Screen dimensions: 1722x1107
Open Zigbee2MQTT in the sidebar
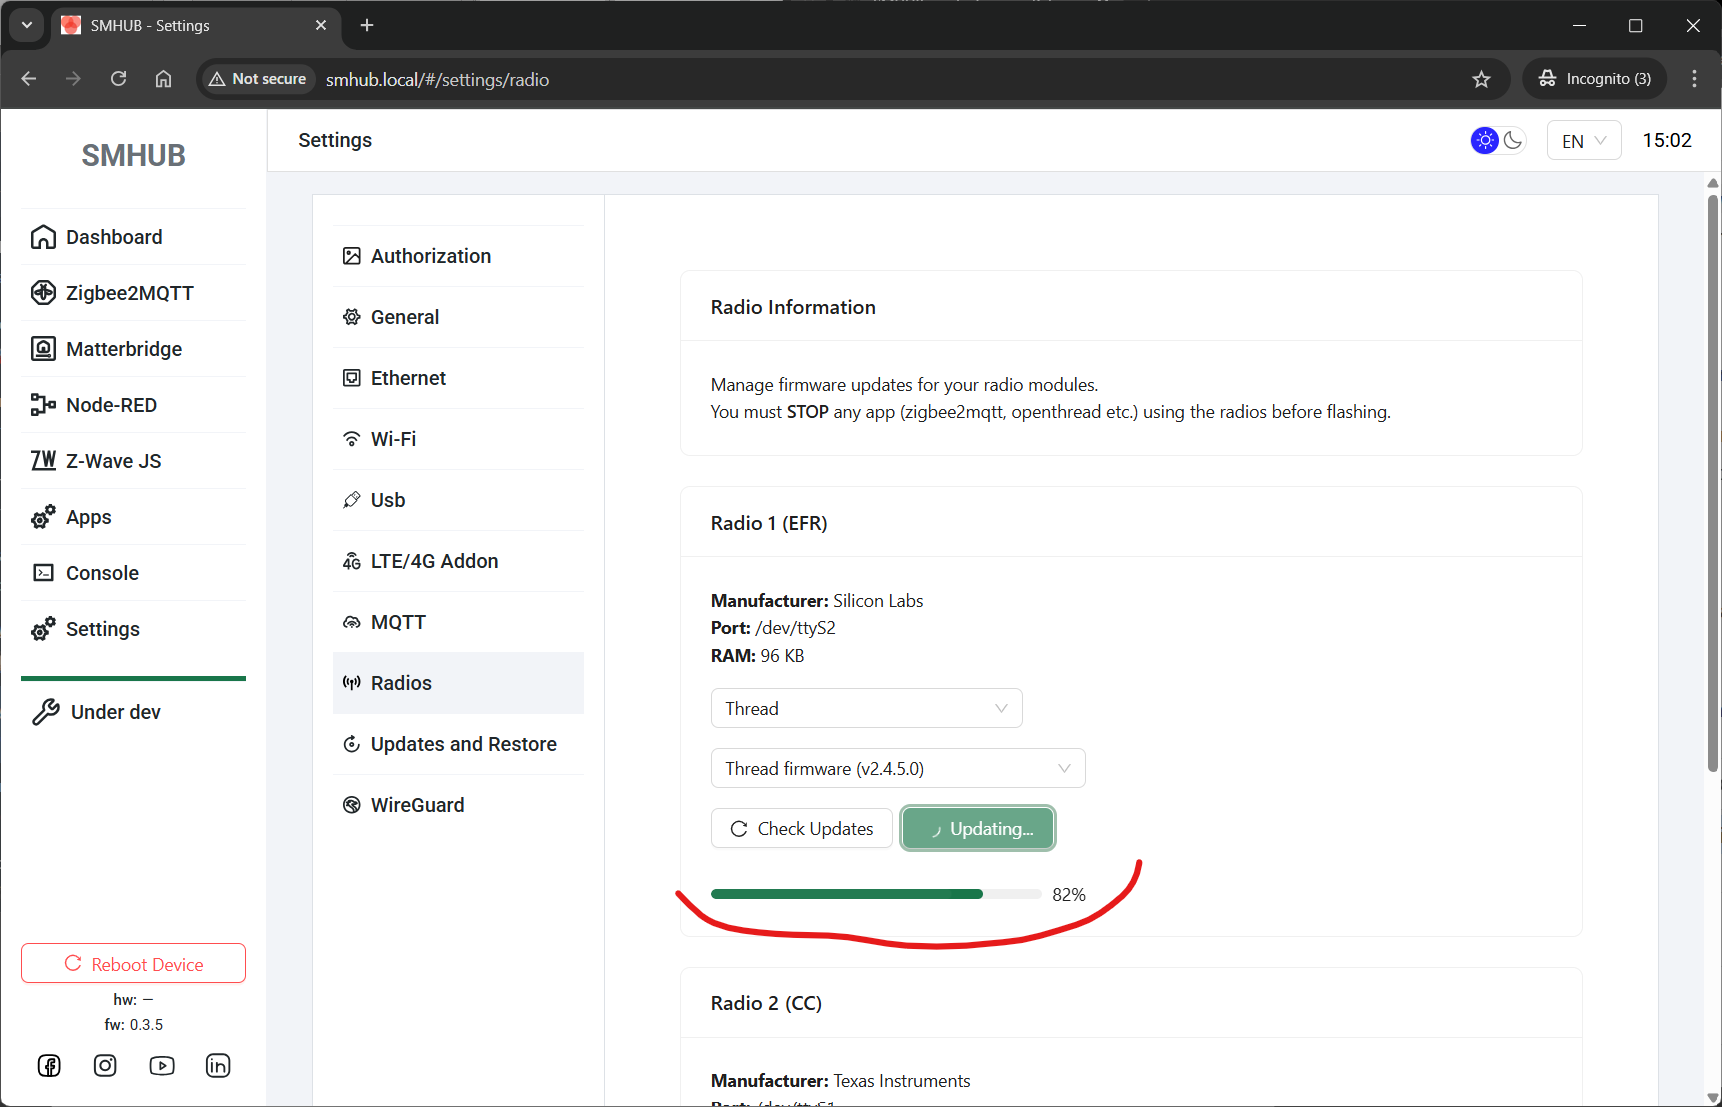pyautogui.click(x=130, y=293)
